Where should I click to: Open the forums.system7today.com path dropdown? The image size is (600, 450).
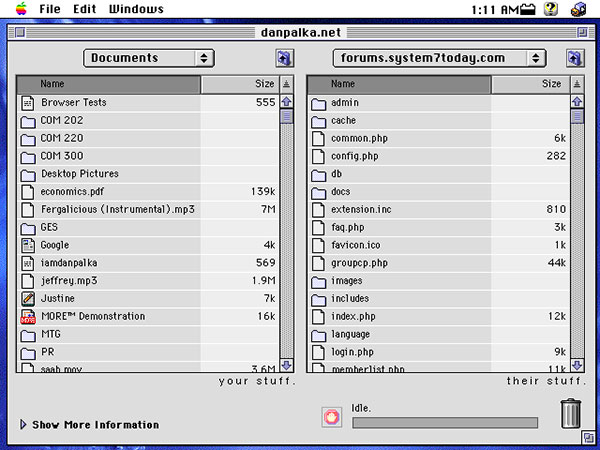[439, 58]
